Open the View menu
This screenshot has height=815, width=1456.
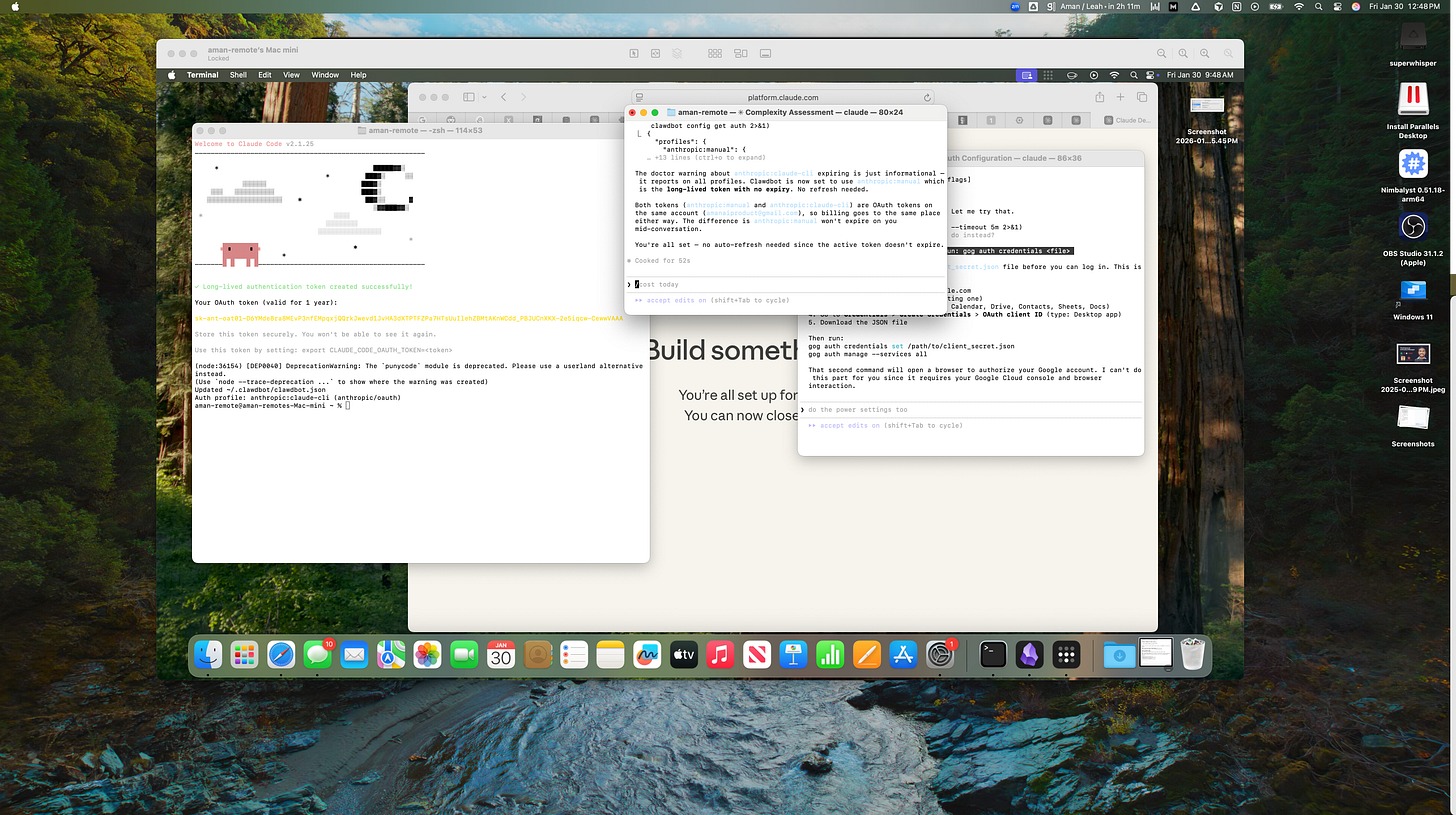click(291, 75)
